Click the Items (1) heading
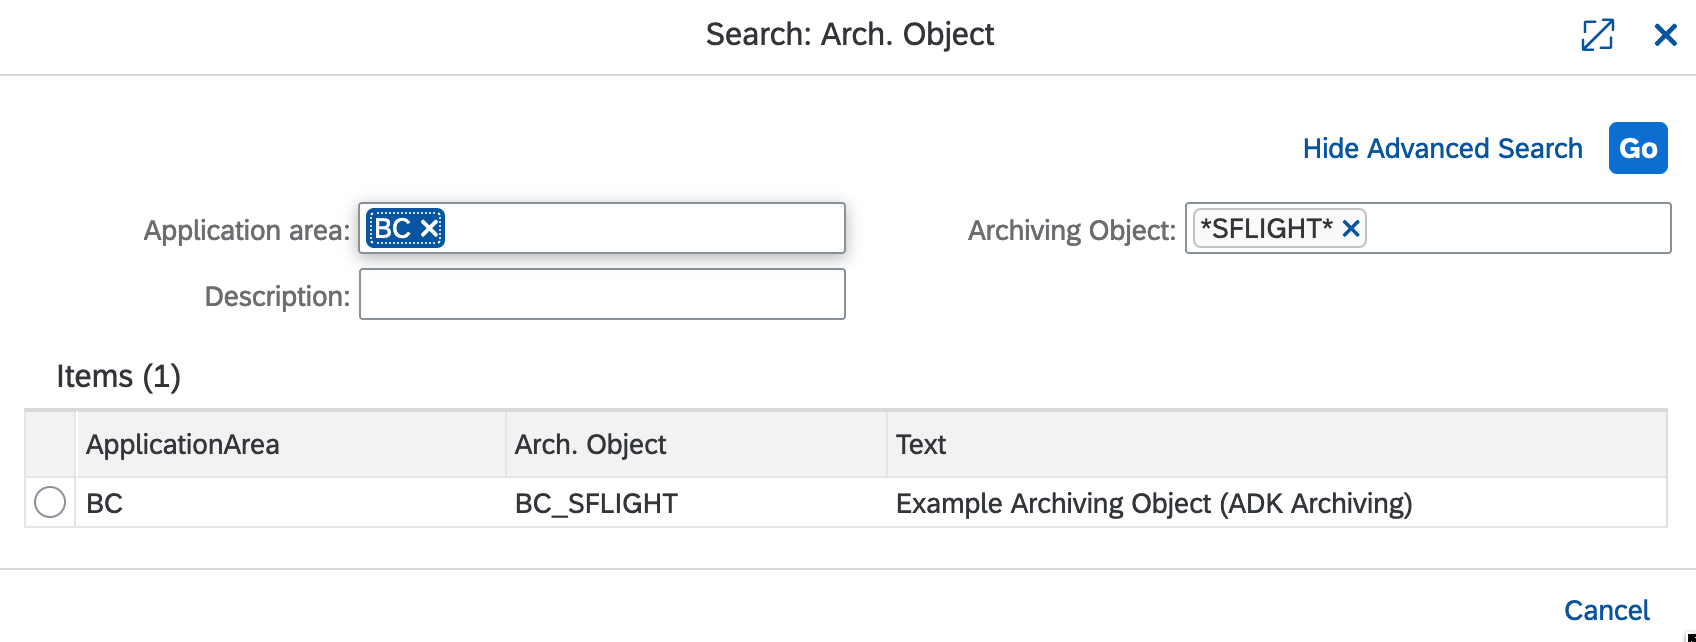The image size is (1696, 642). [x=119, y=376]
